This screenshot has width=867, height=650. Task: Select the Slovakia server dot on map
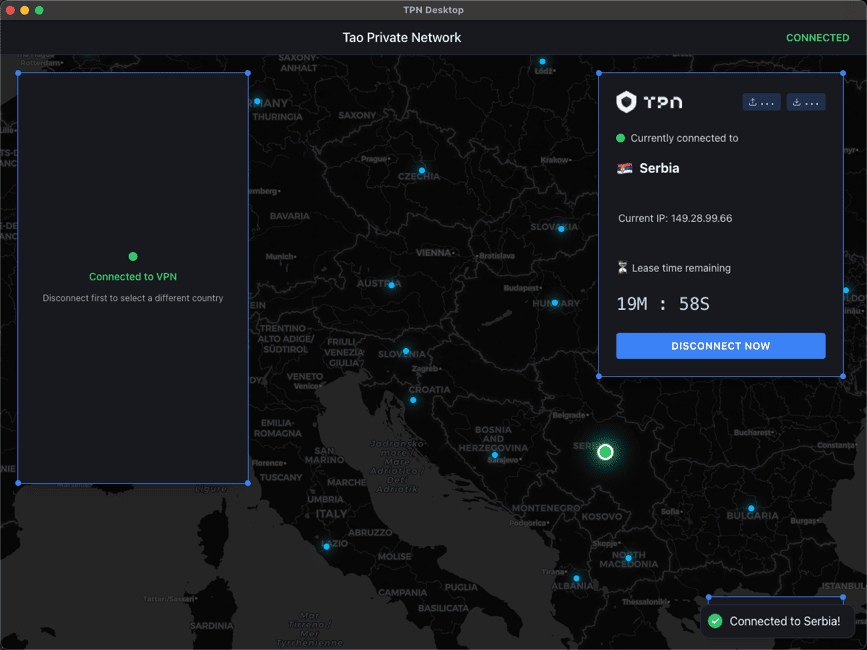click(x=561, y=229)
